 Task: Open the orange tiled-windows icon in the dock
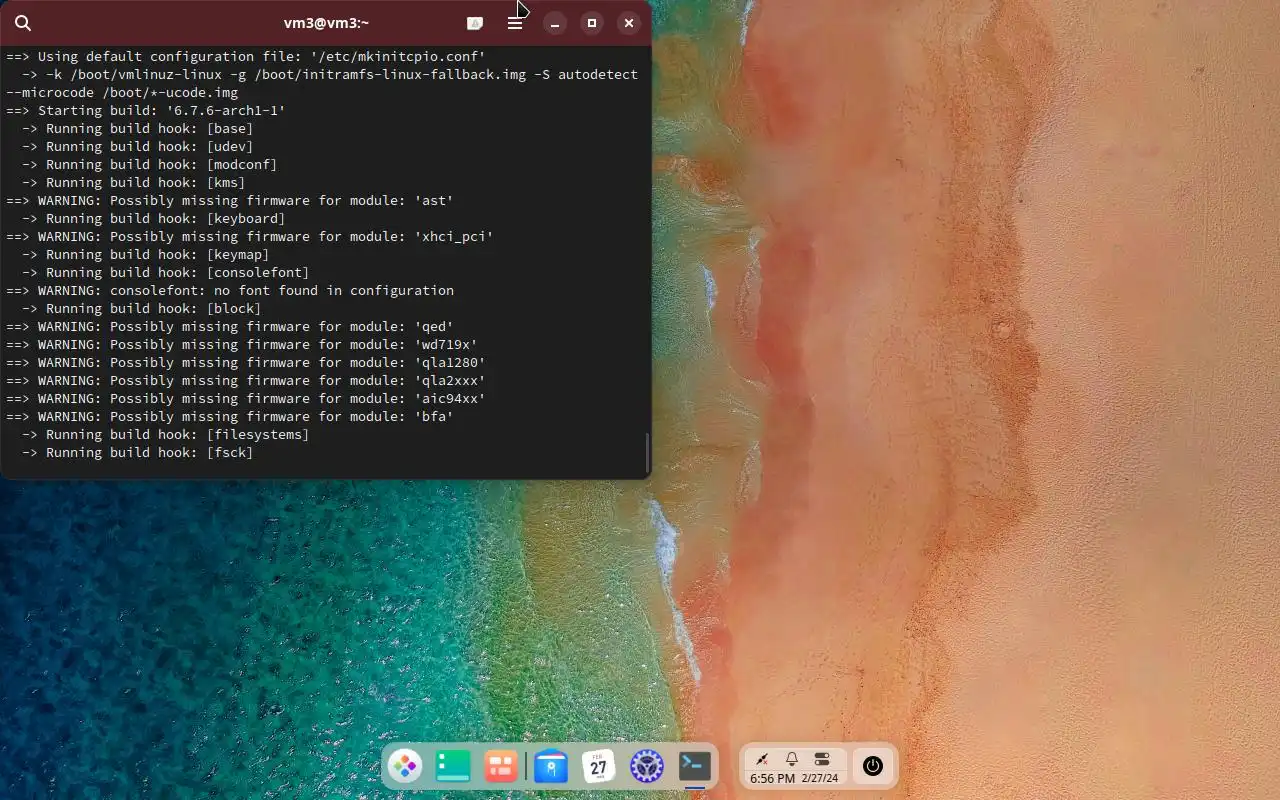(x=501, y=767)
